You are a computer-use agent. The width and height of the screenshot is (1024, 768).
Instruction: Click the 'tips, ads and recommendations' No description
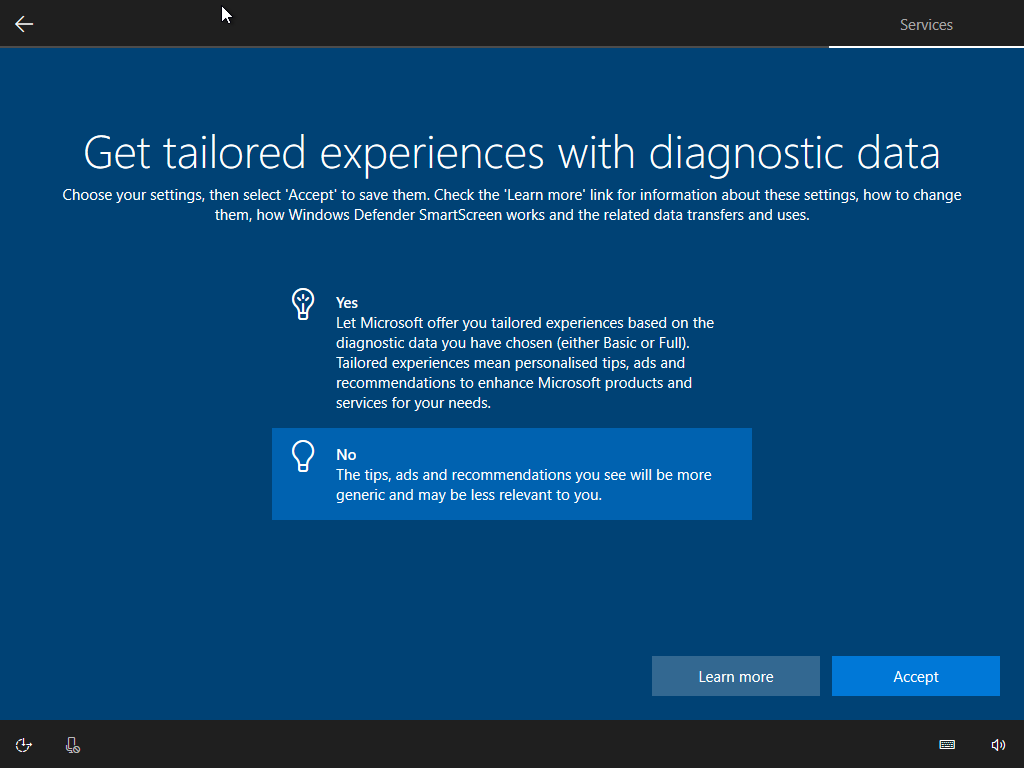click(523, 485)
